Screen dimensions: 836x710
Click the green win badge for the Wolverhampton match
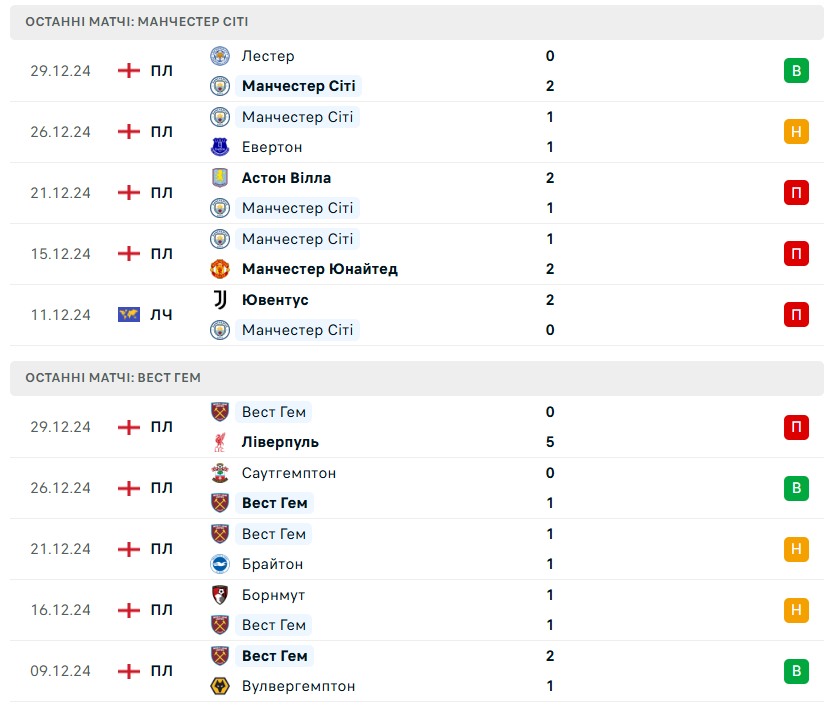pyautogui.click(x=796, y=671)
